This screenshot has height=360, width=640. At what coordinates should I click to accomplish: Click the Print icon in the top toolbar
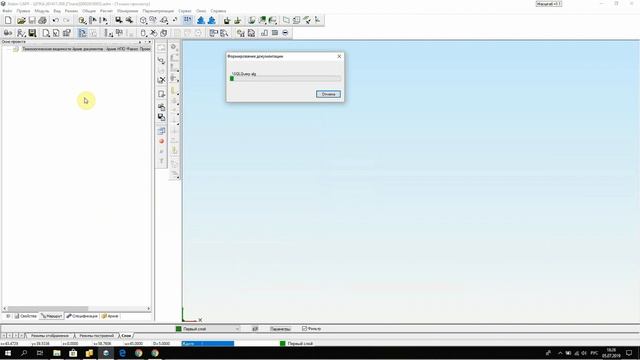(x=42, y=20)
